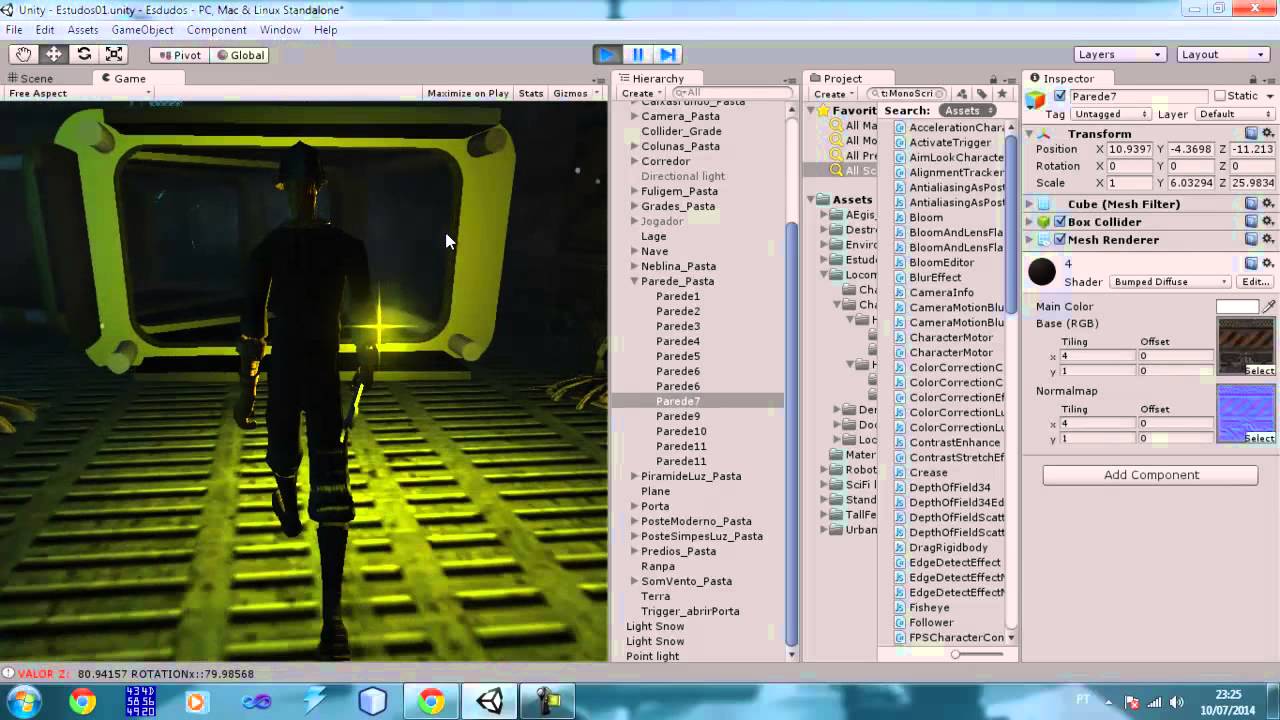Disable the Mesh Renderer component checkbox
Image resolution: width=1280 pixels, height=720 pixels.
1060,240
